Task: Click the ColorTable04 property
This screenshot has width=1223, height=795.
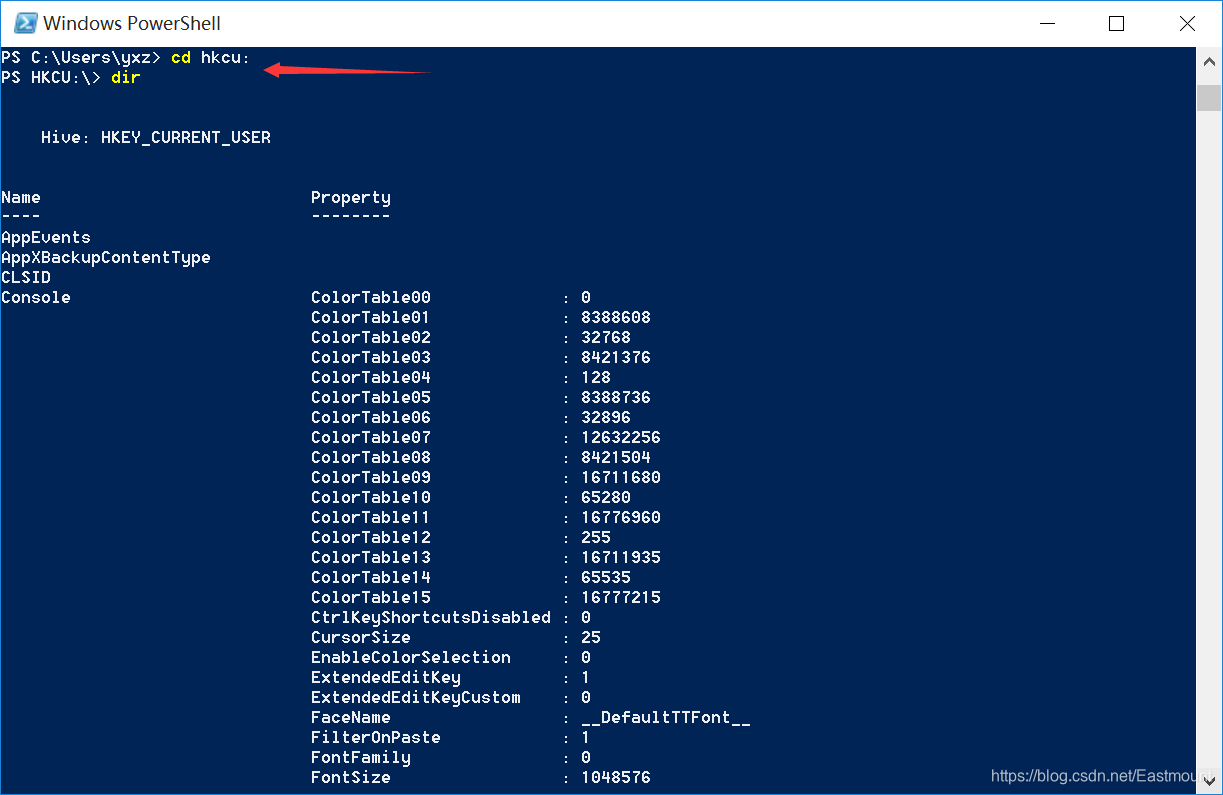Action: pos(371,377)
